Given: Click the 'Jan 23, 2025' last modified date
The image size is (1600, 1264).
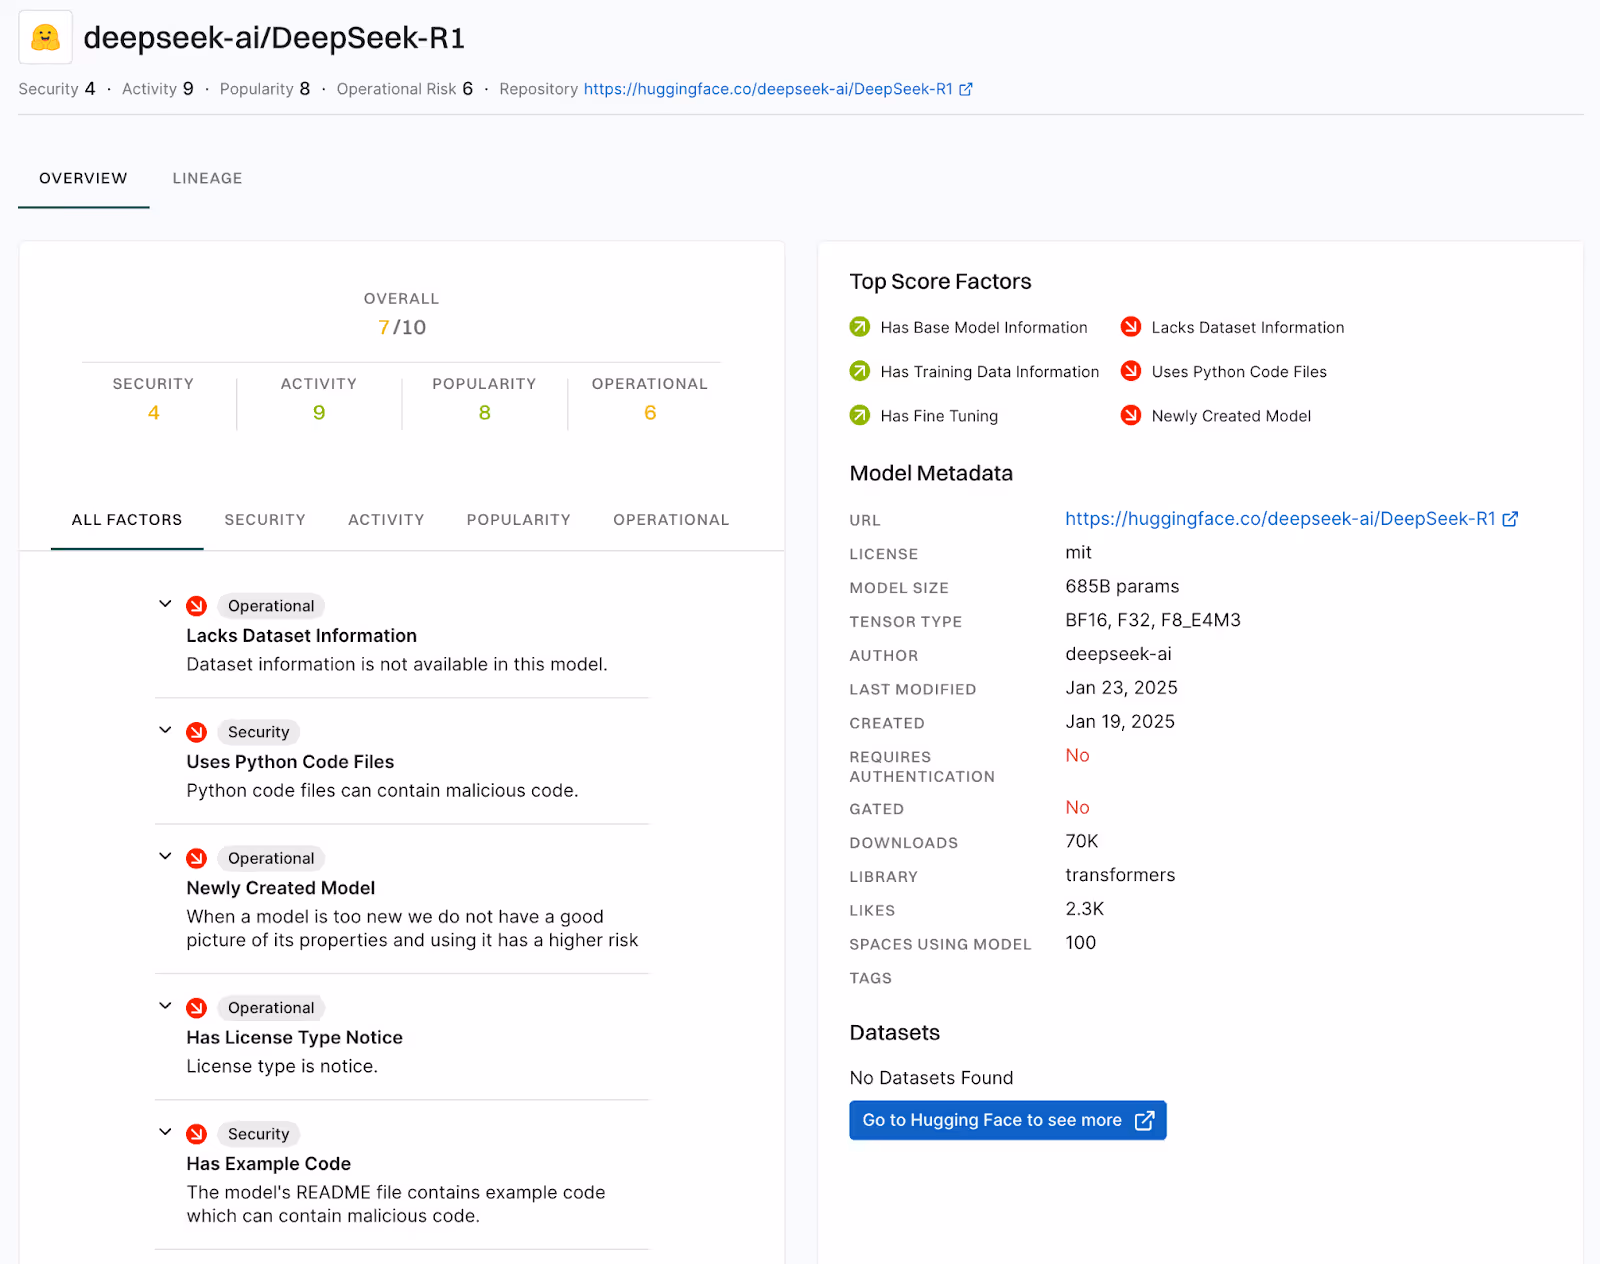Looking at the screenshot, I should coord(1121,688).
